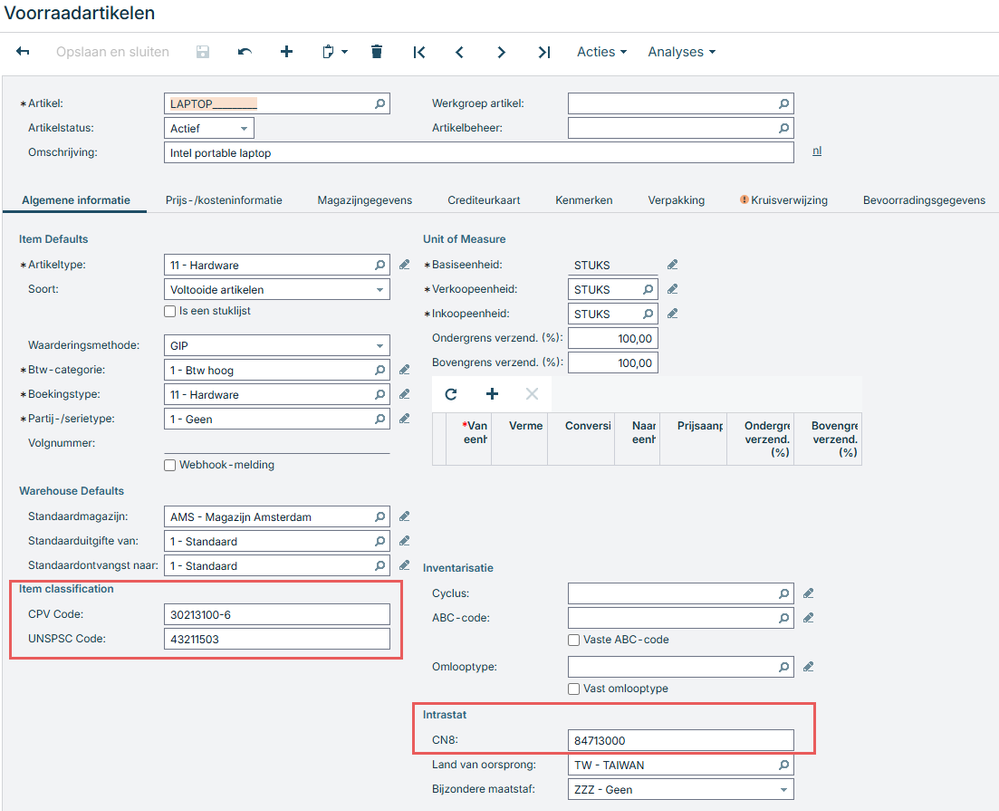999x811 pixels.
Task: Go to first record icon
Action: pos(419,52)
